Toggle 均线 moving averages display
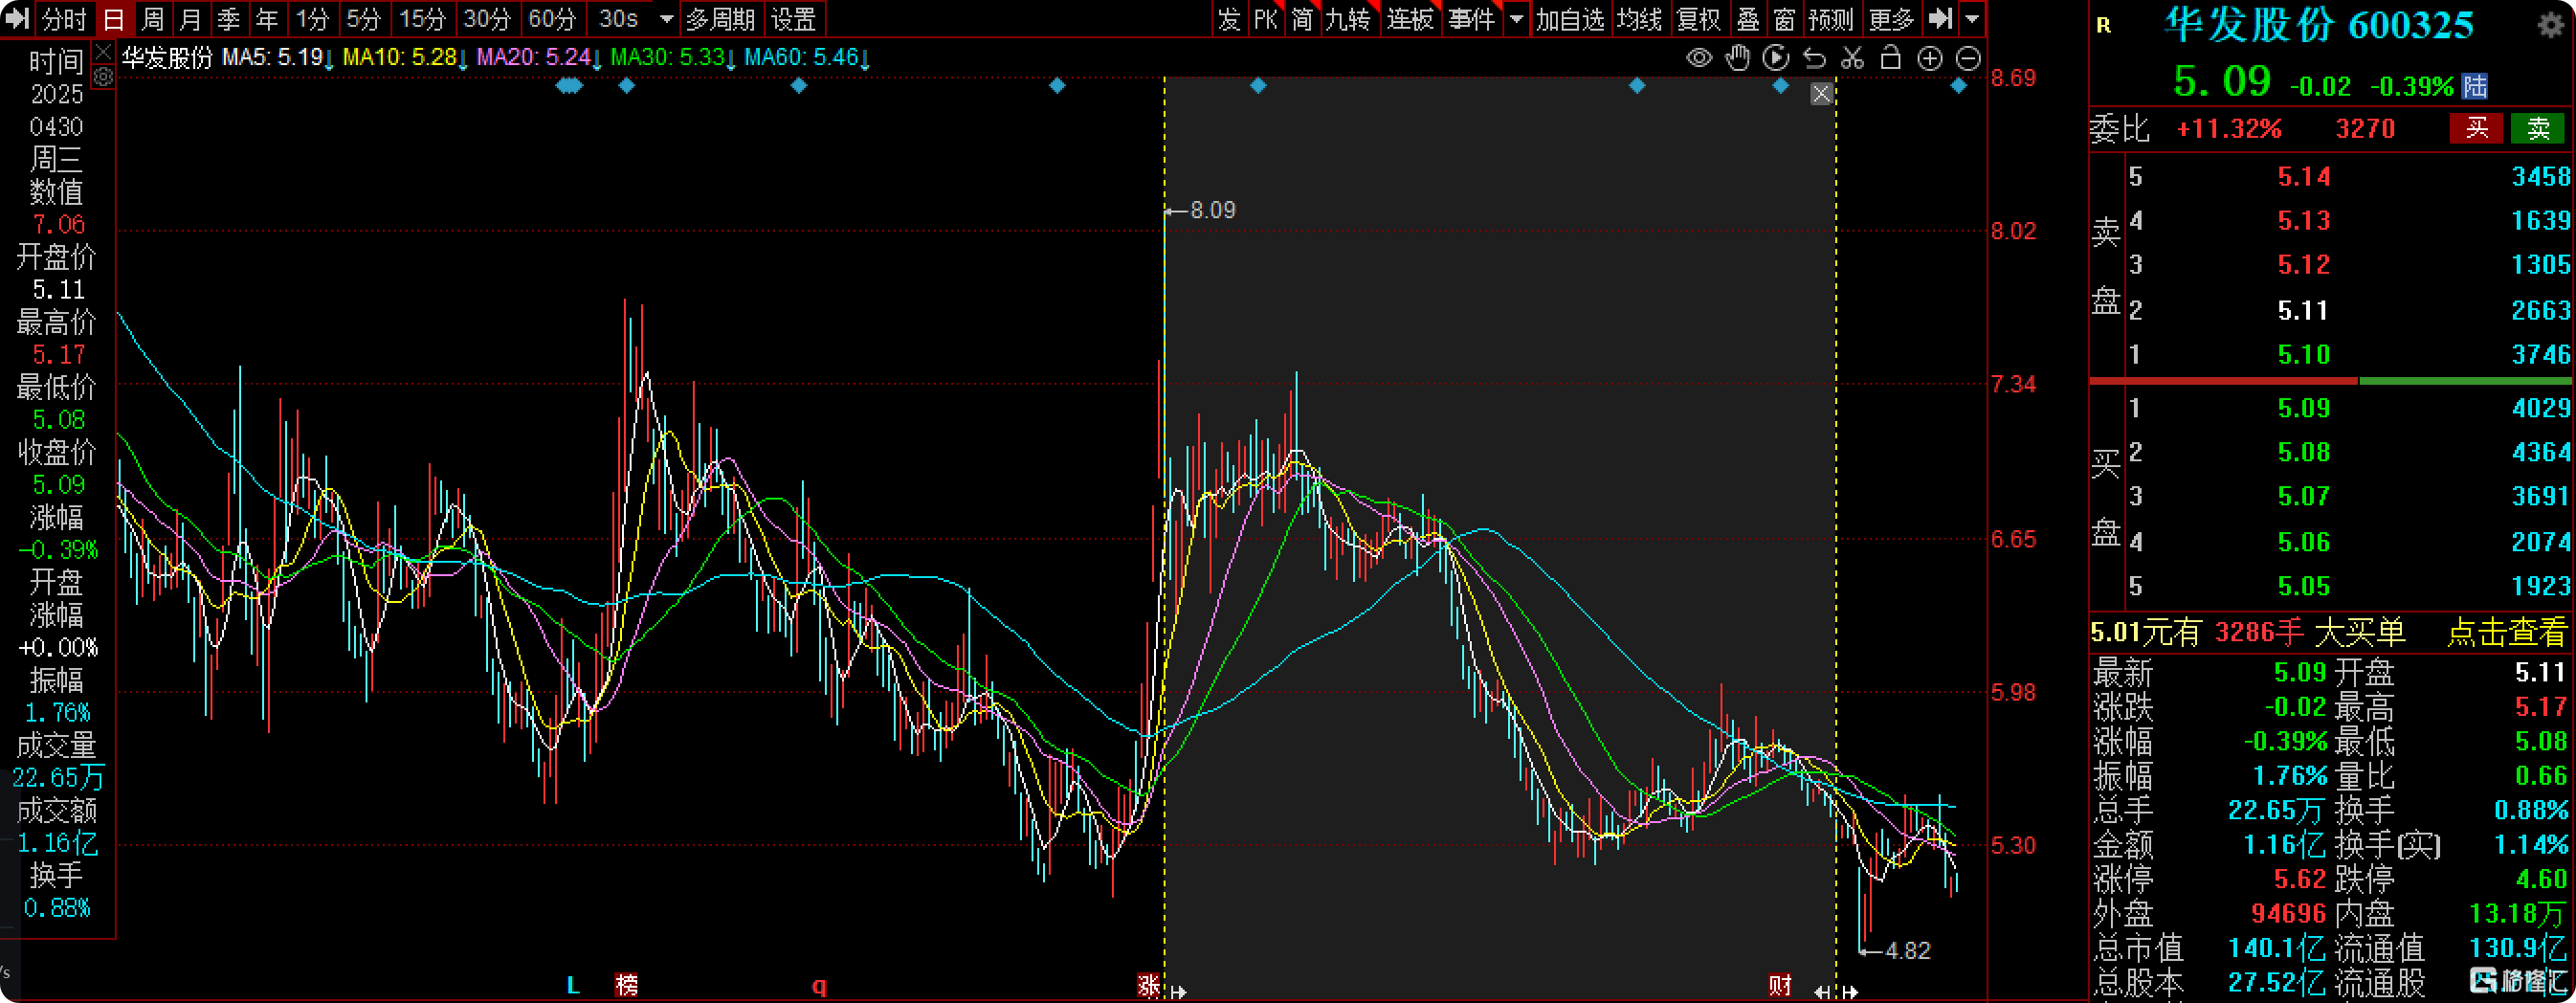Screen dimensions: 2576x1003 click(1639, 18)
